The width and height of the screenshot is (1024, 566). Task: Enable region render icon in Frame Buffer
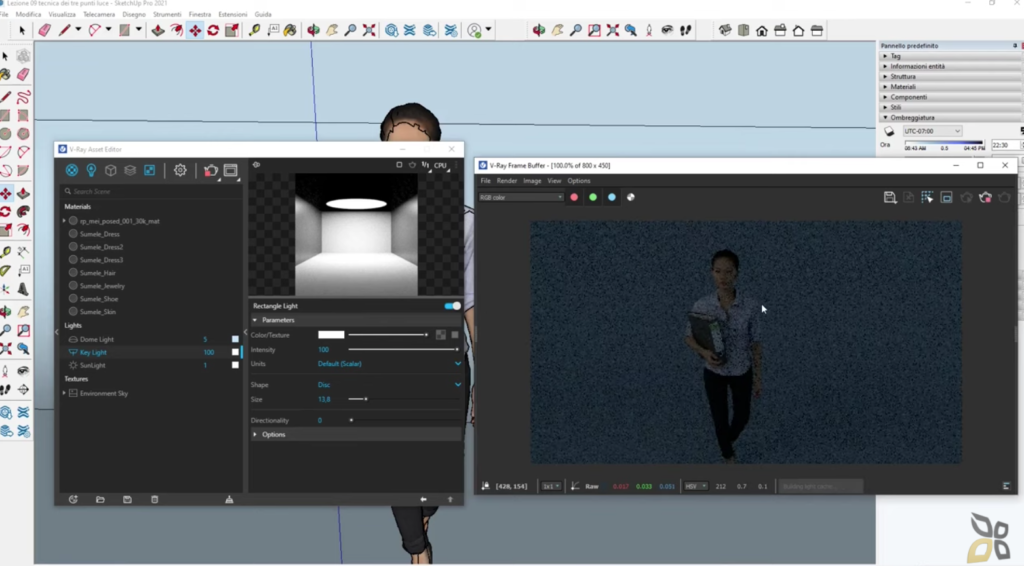pos(927,197)
